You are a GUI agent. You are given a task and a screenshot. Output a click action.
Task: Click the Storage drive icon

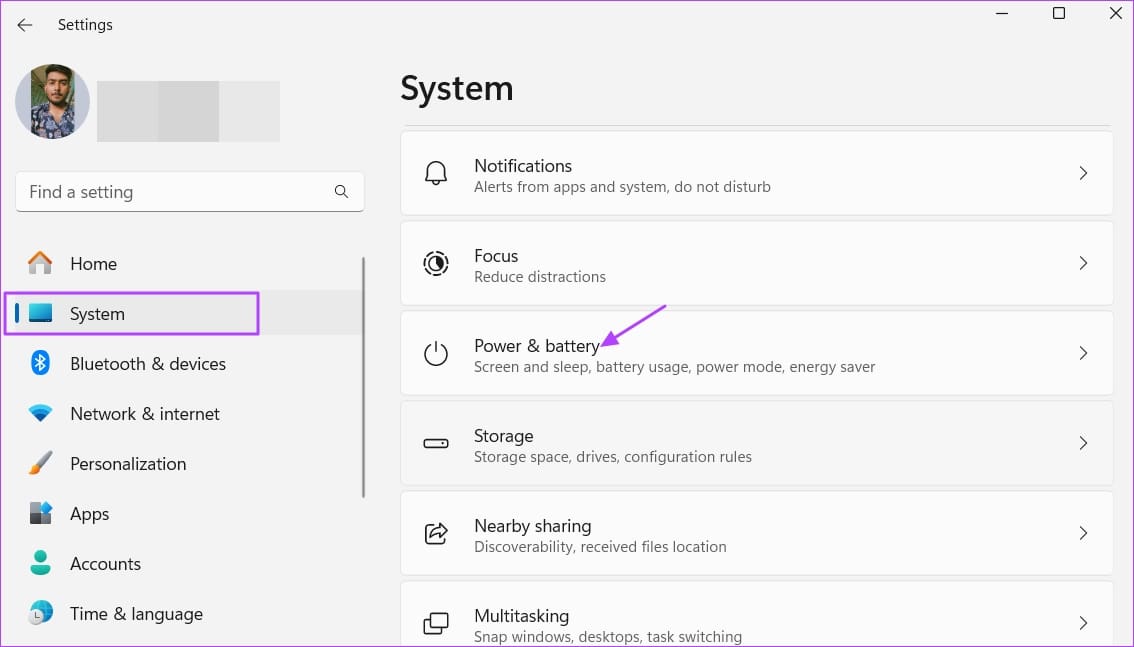(435, 443)
